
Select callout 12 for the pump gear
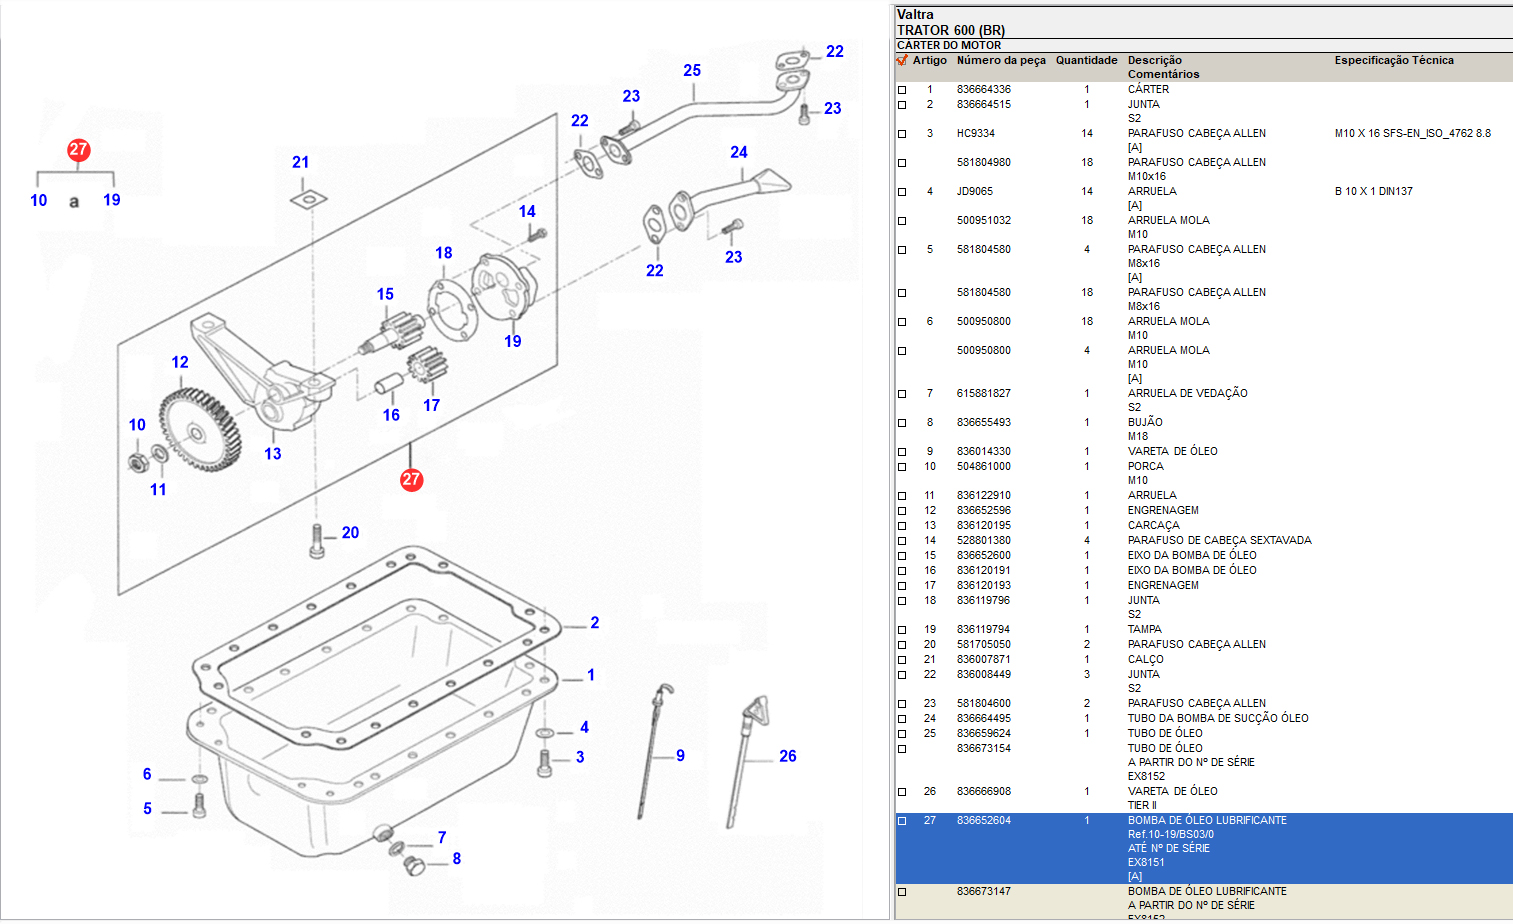click(180, 362)
